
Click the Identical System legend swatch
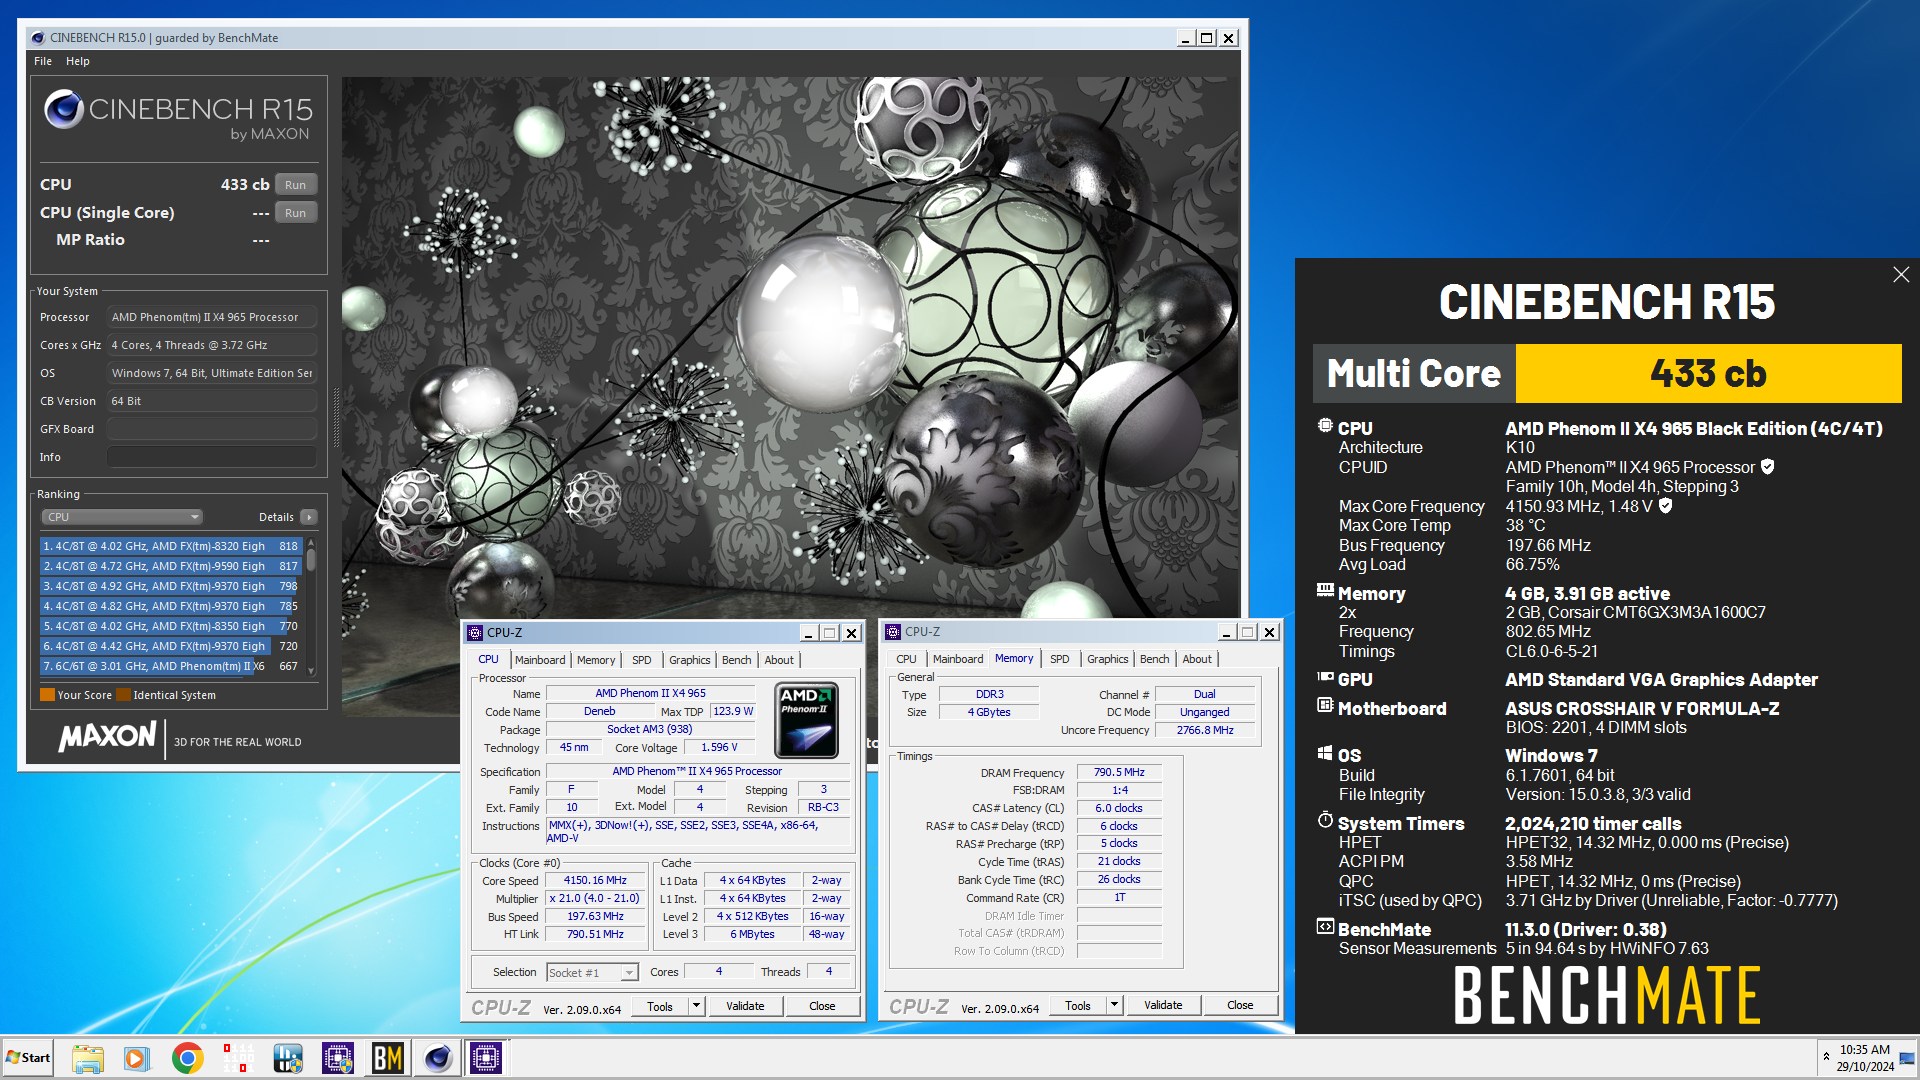coord(123,695)
